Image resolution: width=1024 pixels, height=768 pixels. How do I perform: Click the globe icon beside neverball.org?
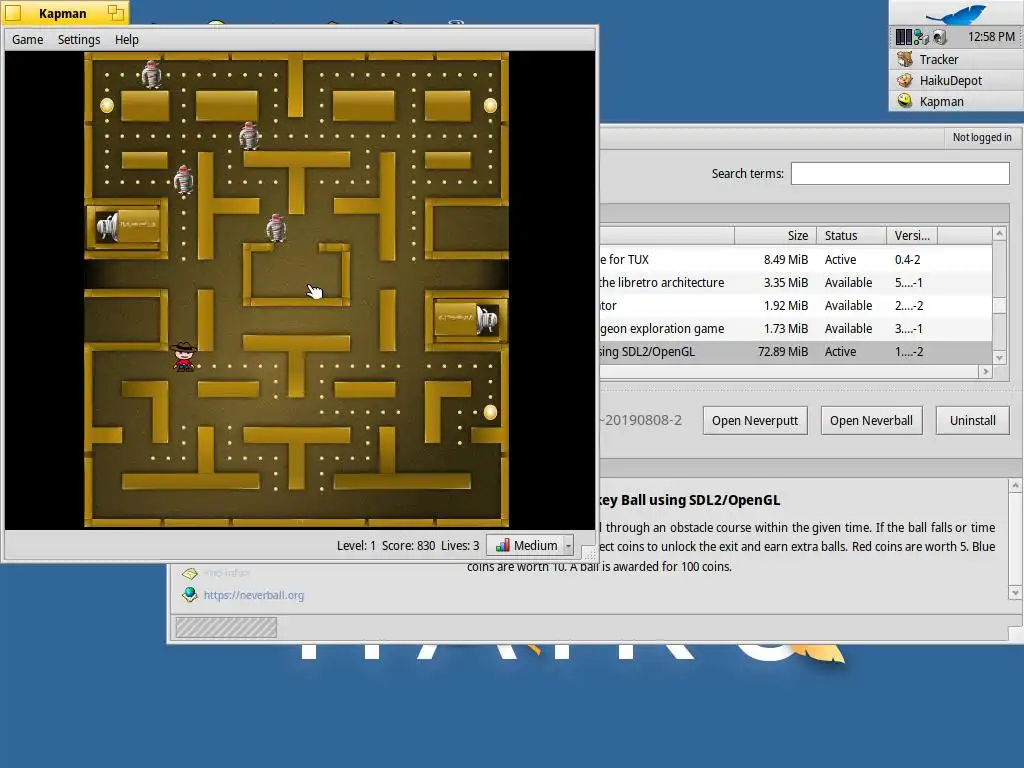coord(190,594)
